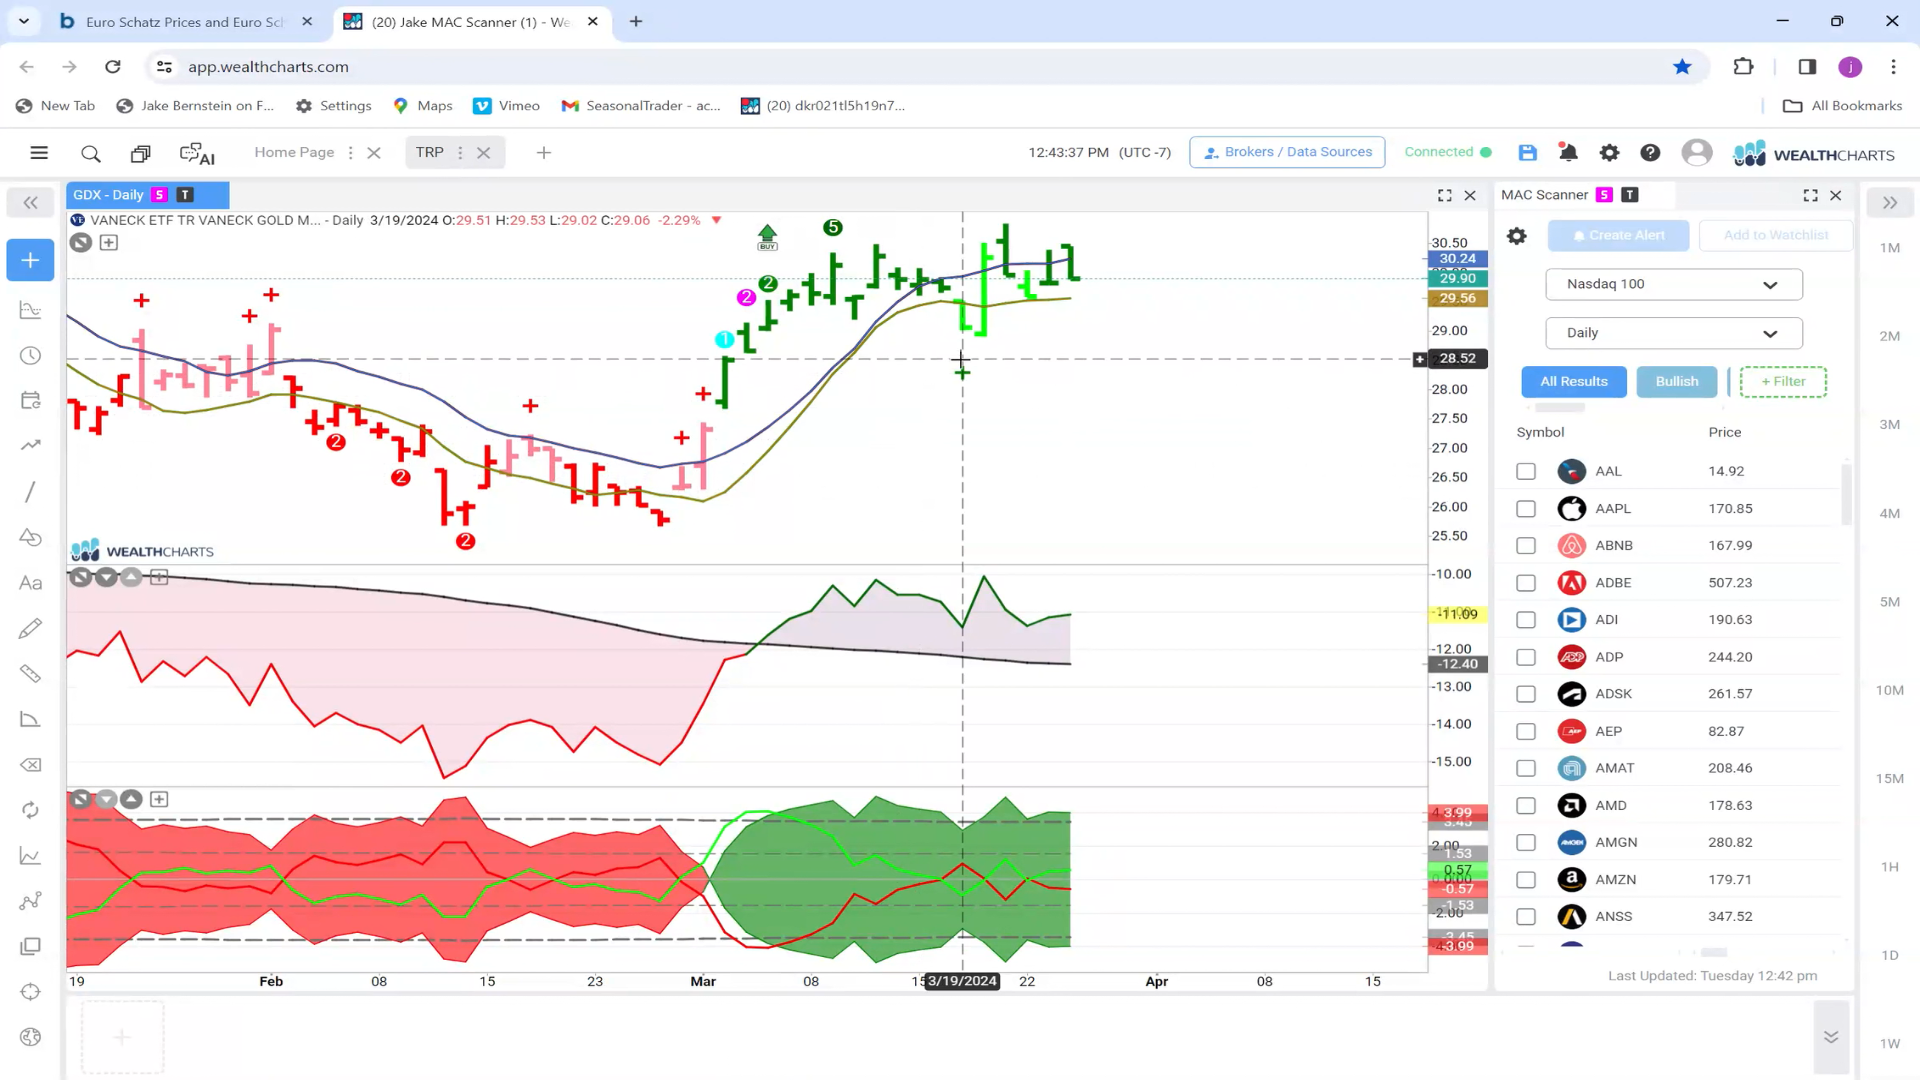1920x1080 pixels.
Task: Expand right panel with double chevron
Action: [x=1889, y=203]
